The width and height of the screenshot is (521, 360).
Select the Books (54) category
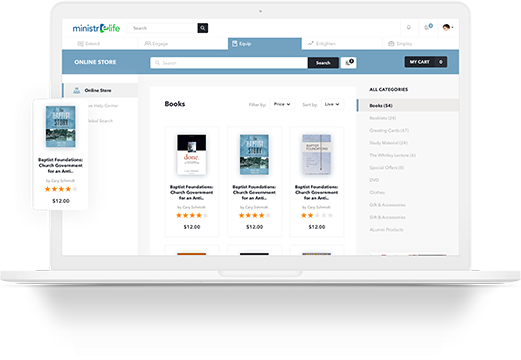coord(408,105)
